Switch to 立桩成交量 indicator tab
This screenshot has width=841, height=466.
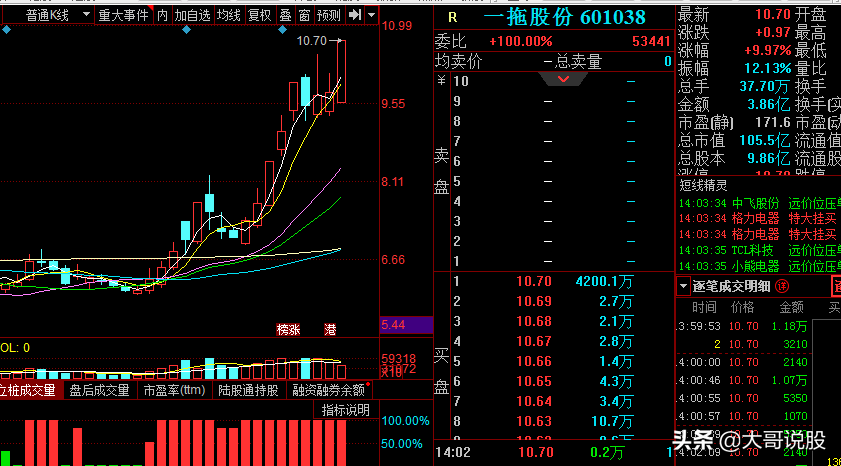click(x=28, y=390)
